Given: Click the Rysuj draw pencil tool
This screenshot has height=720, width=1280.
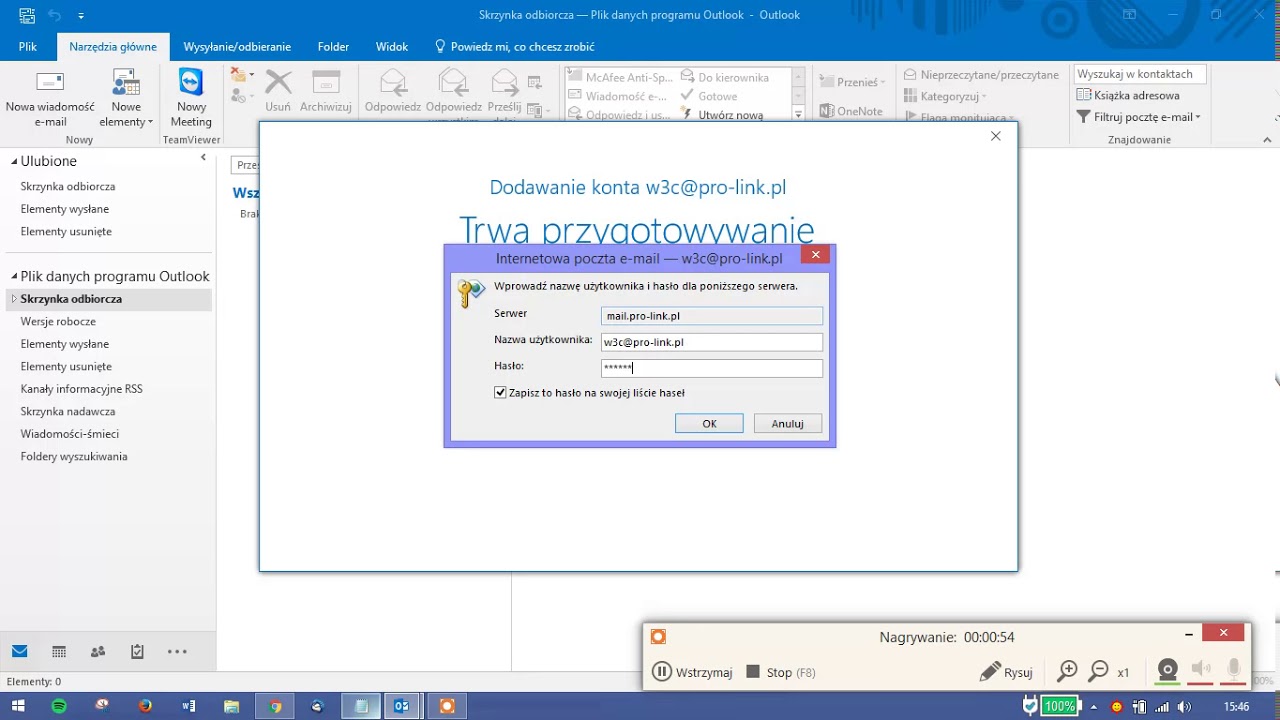Looking at the screenshot, I should (1006, 672).
